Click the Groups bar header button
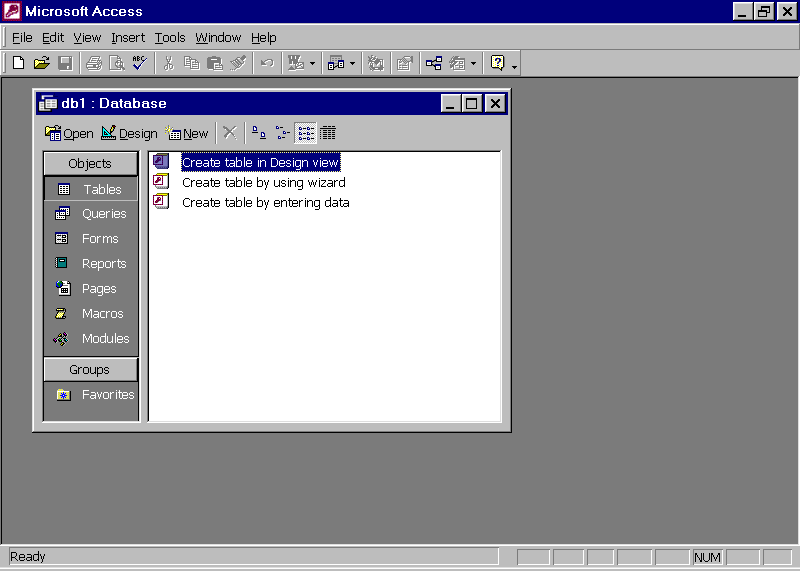The height and width of the screenshot is (571, 800). pyautogui.click(x=91, y=369)
